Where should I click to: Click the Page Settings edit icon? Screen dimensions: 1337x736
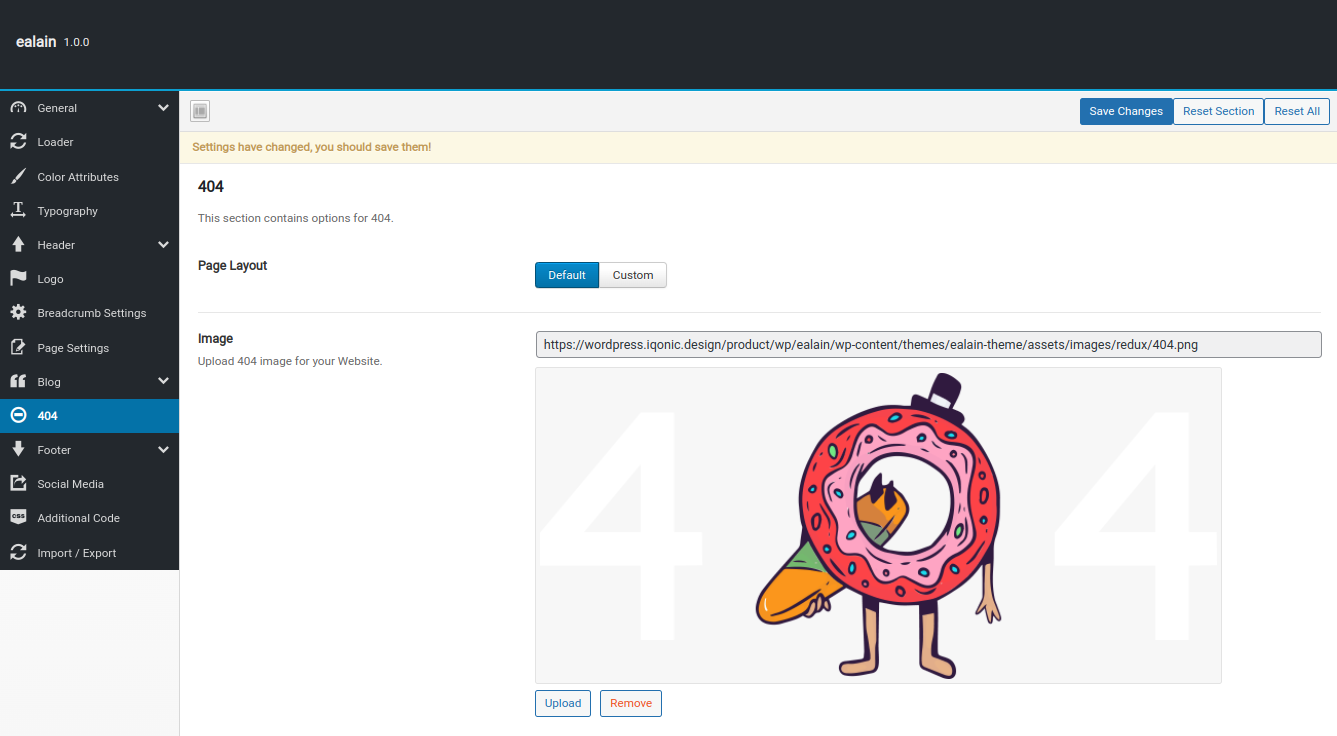(x=18, y=348)
